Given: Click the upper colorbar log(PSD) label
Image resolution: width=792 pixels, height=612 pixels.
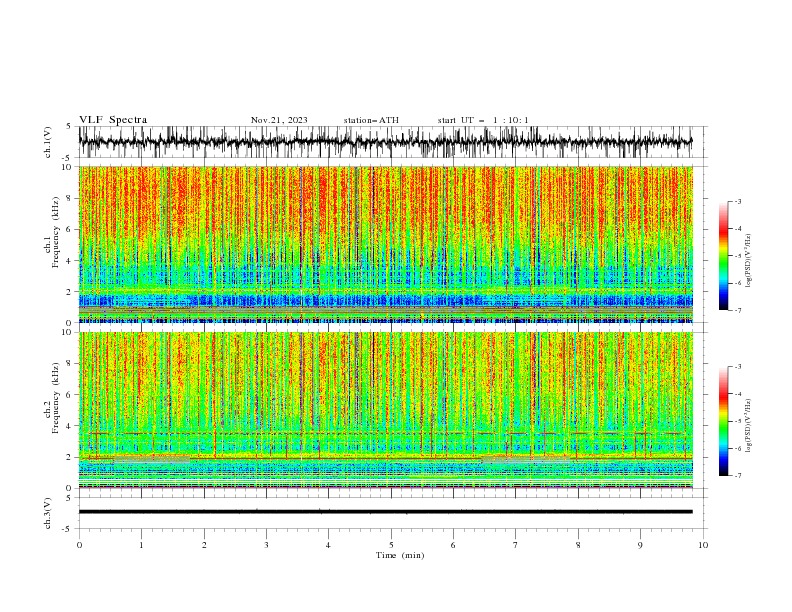Looking at the screenshot, I should click(x=748, y=261).
